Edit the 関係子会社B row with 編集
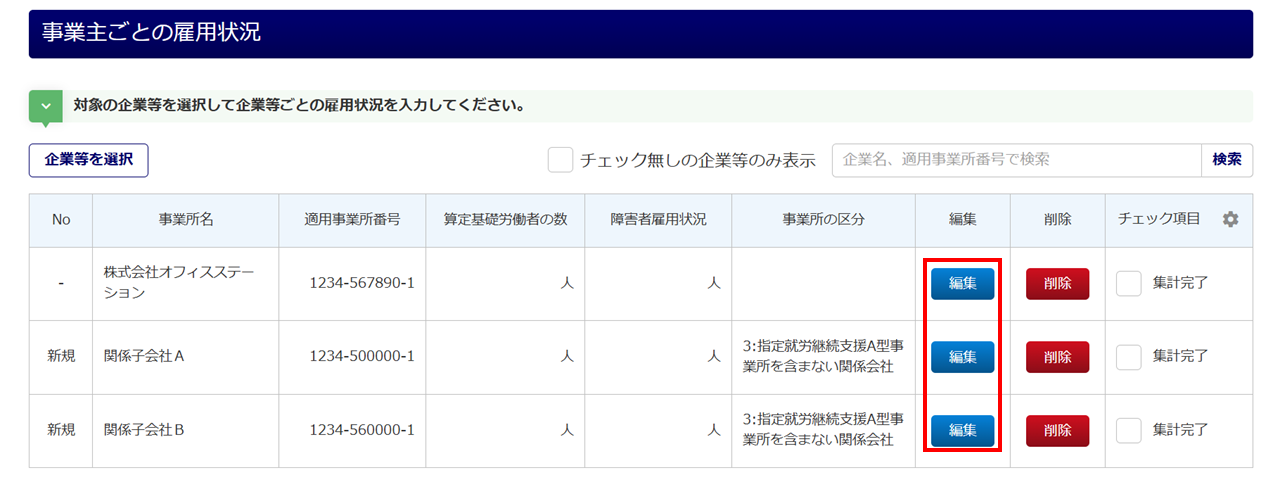 coord(962,430)
